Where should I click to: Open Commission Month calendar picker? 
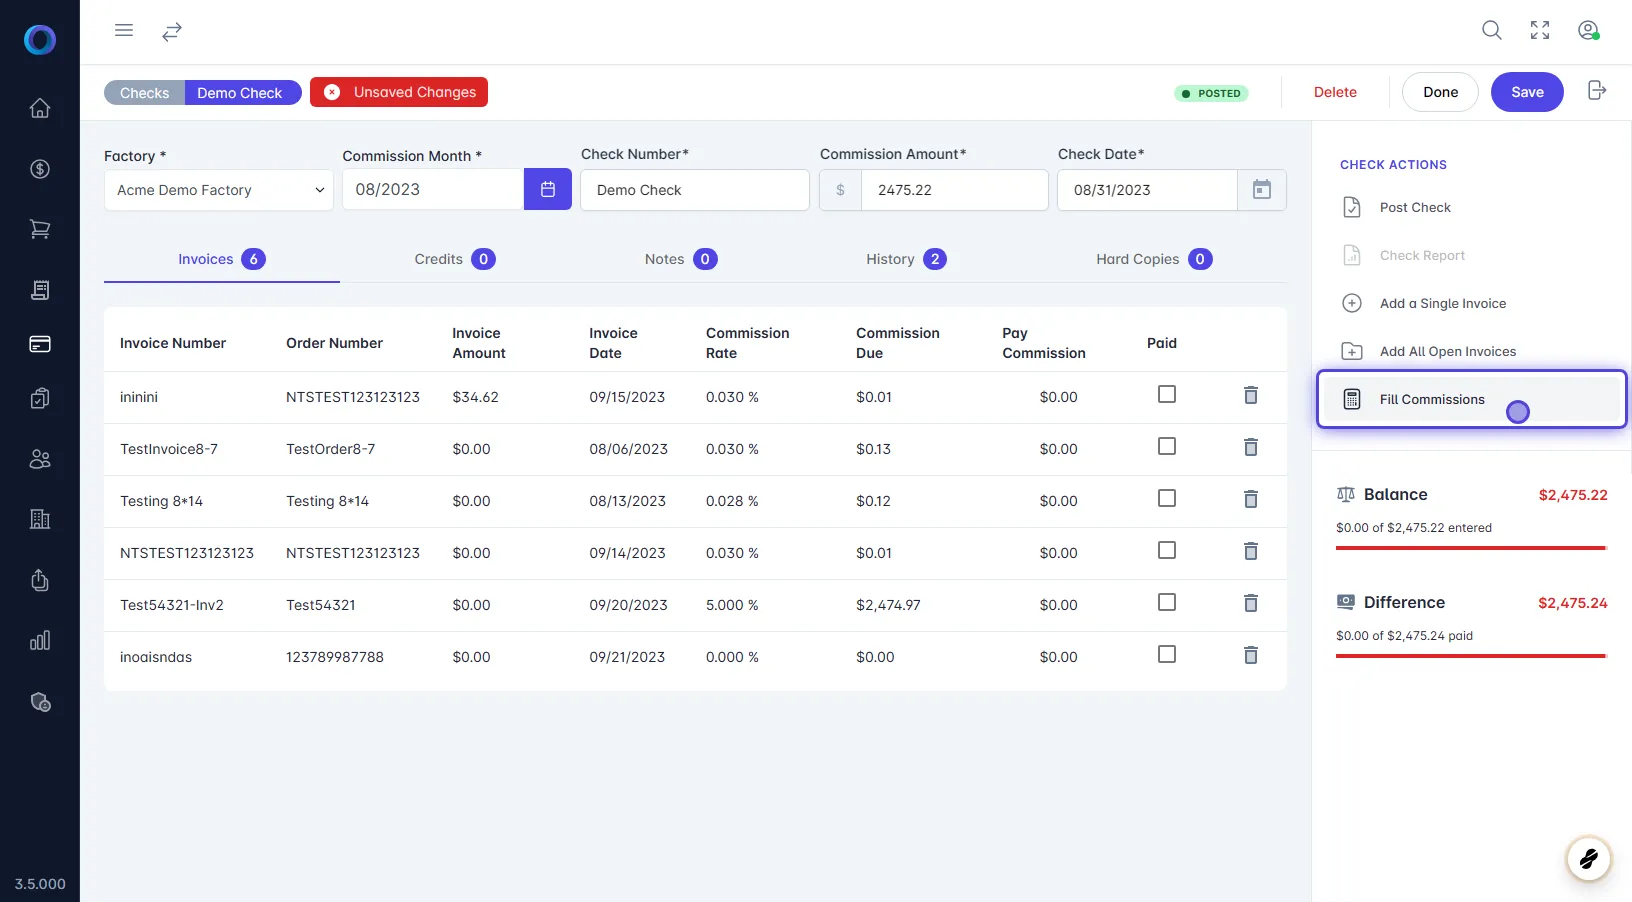(x=548, y=189)
